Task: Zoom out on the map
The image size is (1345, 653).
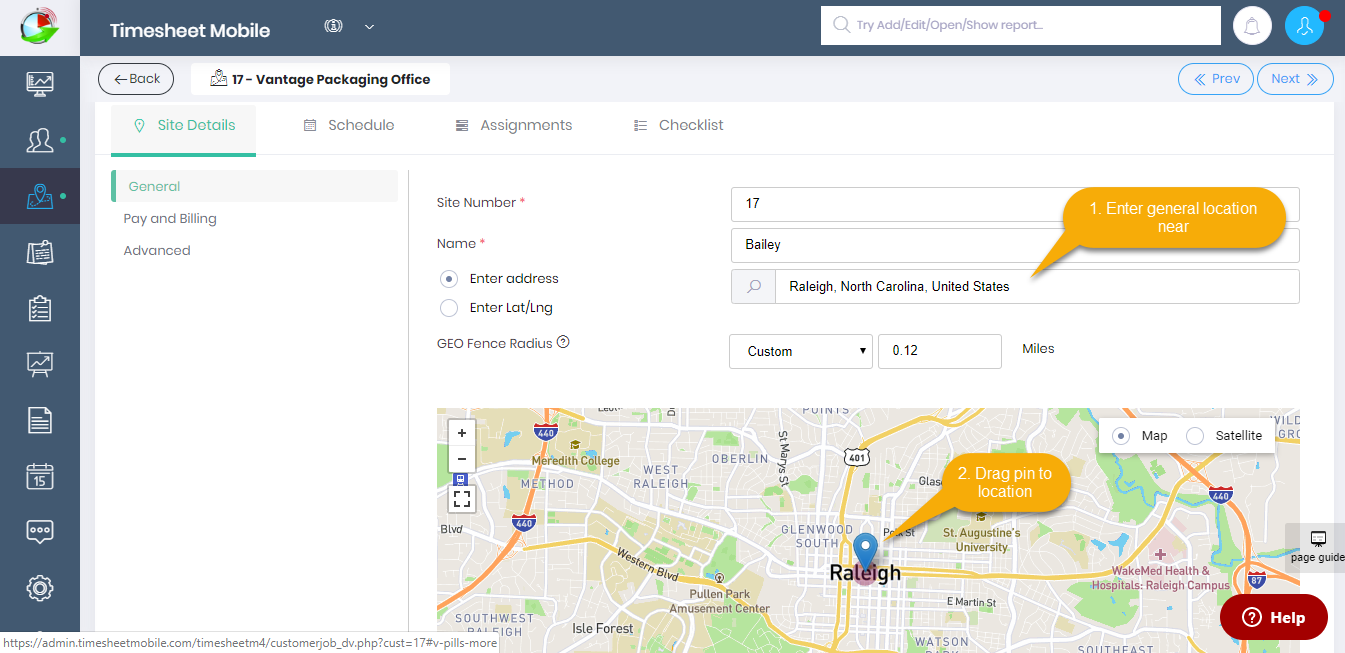Action: [461, 459]
